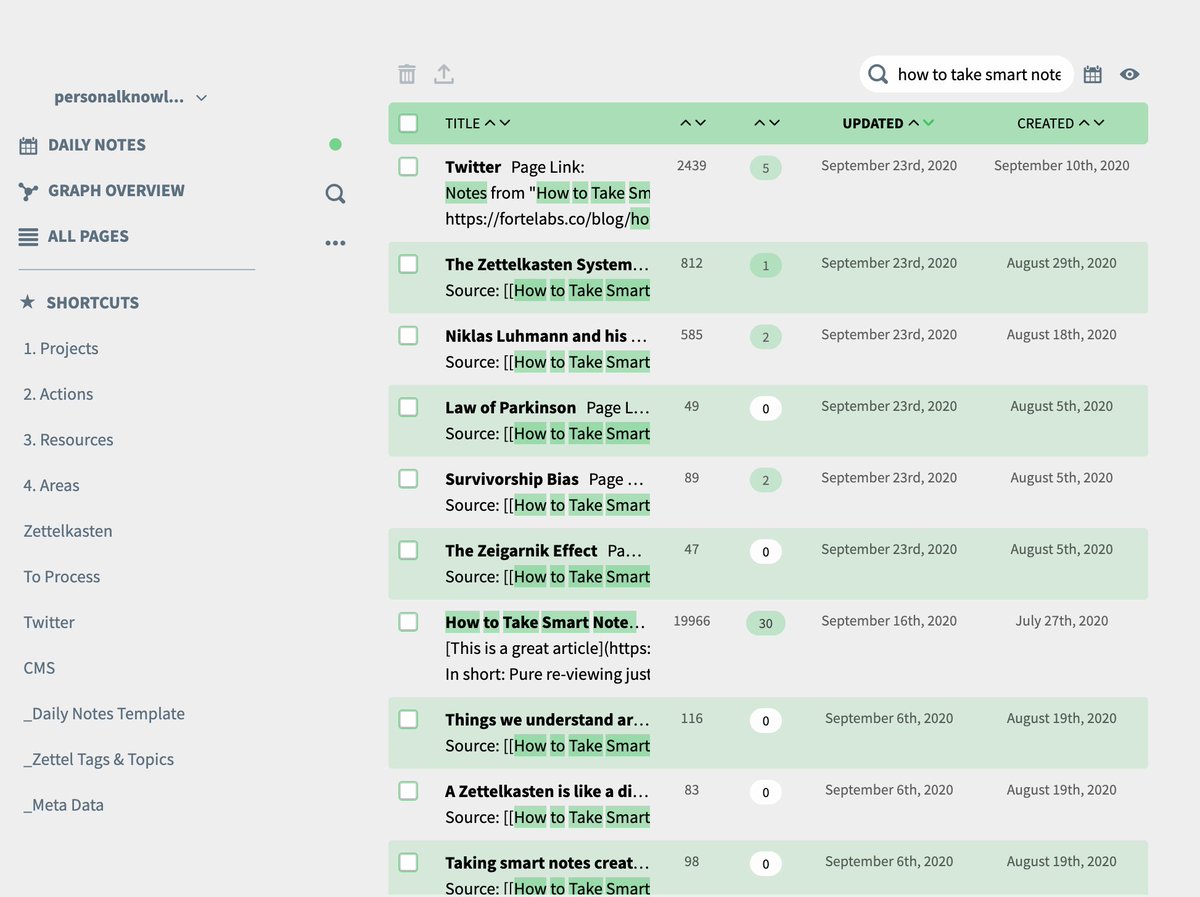Open Twitter shortcut in sidebar
This screenshot has height=897, width=1200.
tap(49, 622)
